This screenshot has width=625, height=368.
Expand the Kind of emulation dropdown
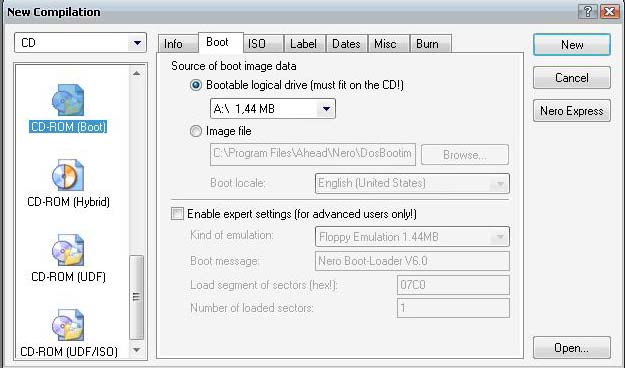tap(412, 237)
